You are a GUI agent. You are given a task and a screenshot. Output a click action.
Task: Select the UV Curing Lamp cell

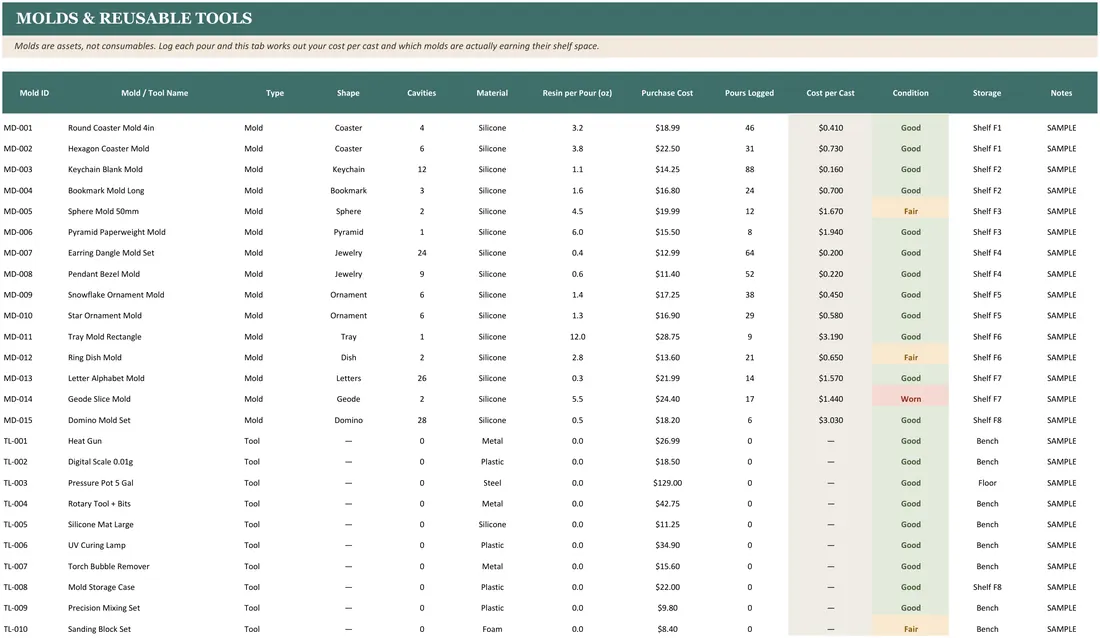[97, 545]
